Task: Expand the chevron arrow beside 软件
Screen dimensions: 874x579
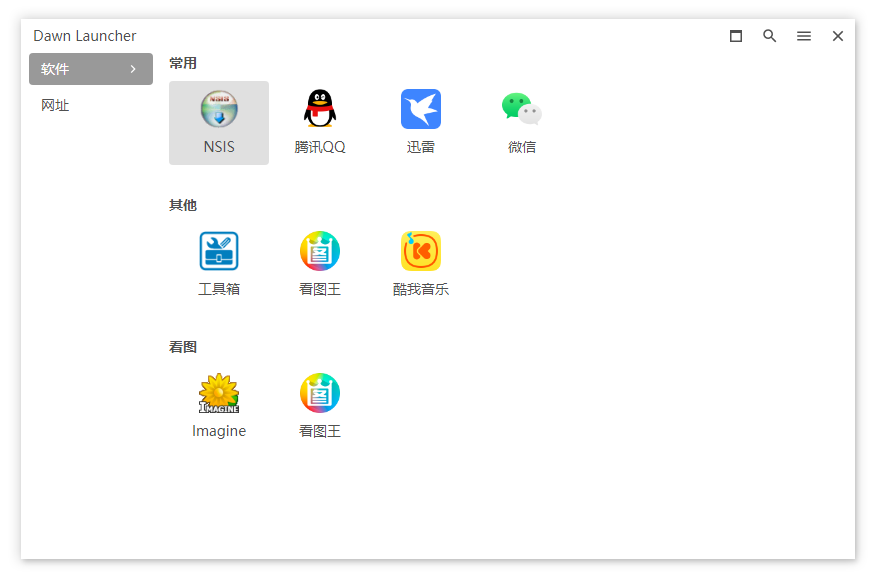Action: click(x=133, y=69)
